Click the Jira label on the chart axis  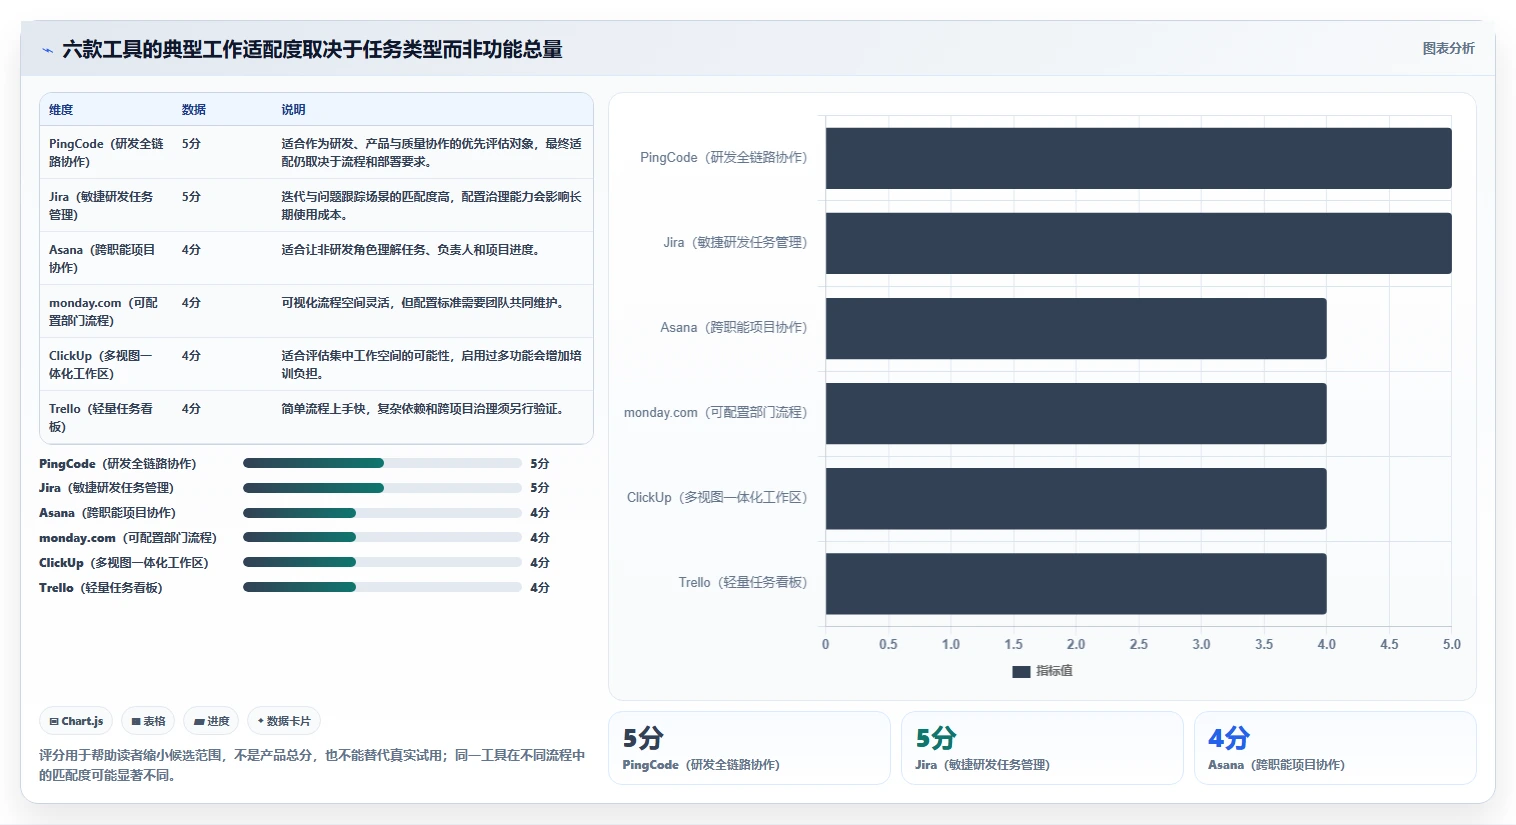pyautogui.click(x=735, y=243)
